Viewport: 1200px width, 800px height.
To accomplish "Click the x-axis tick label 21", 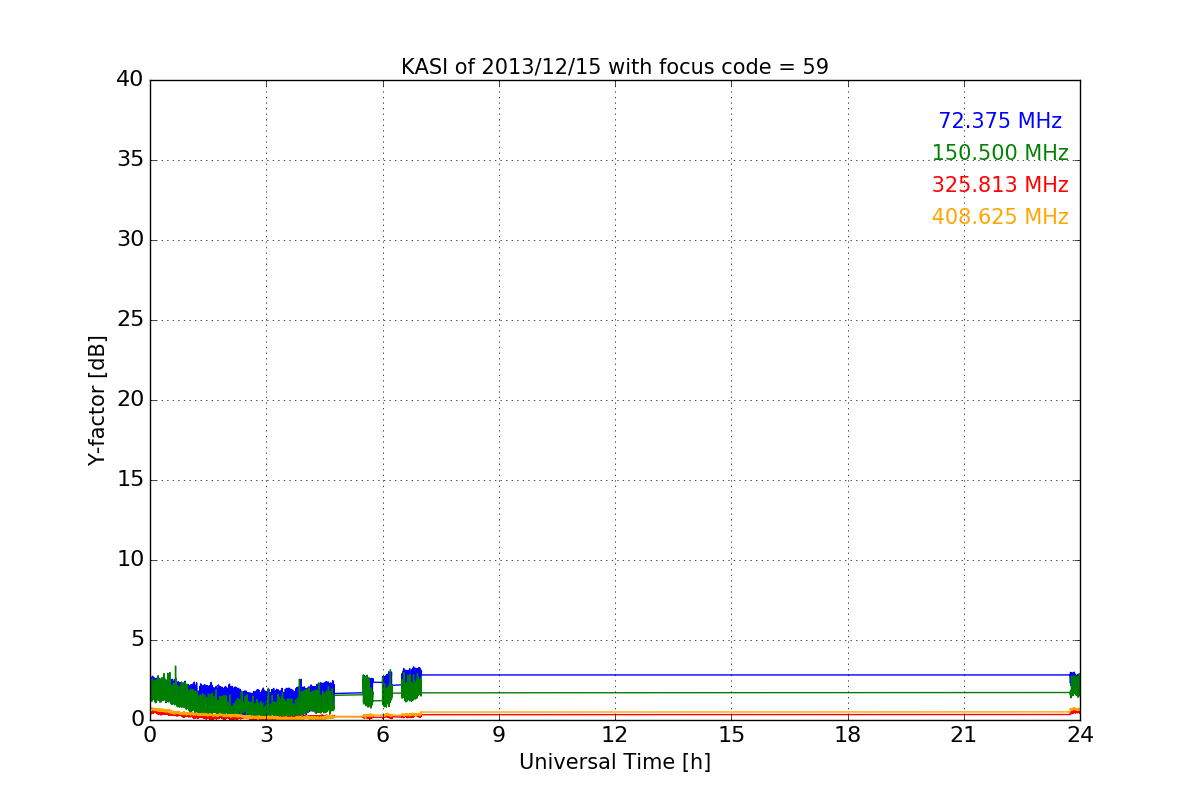I will tap(964, 735).
